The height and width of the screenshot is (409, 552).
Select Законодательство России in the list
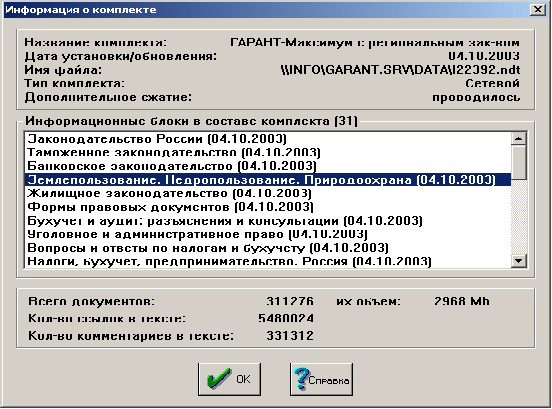click(x=268, y=139)
